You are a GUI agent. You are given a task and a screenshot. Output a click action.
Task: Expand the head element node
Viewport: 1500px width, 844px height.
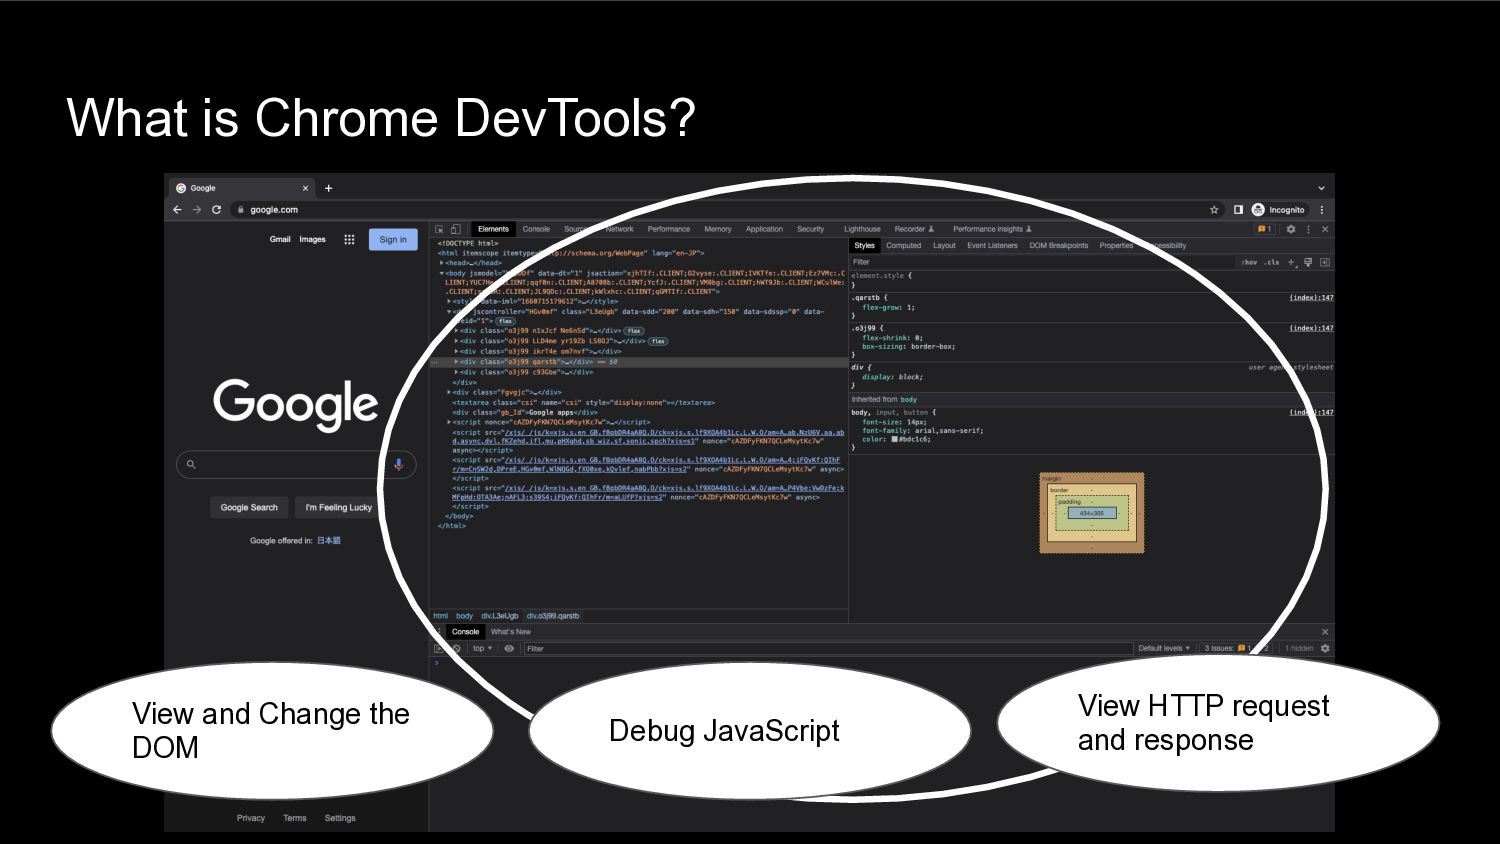[x=442, y=263]
